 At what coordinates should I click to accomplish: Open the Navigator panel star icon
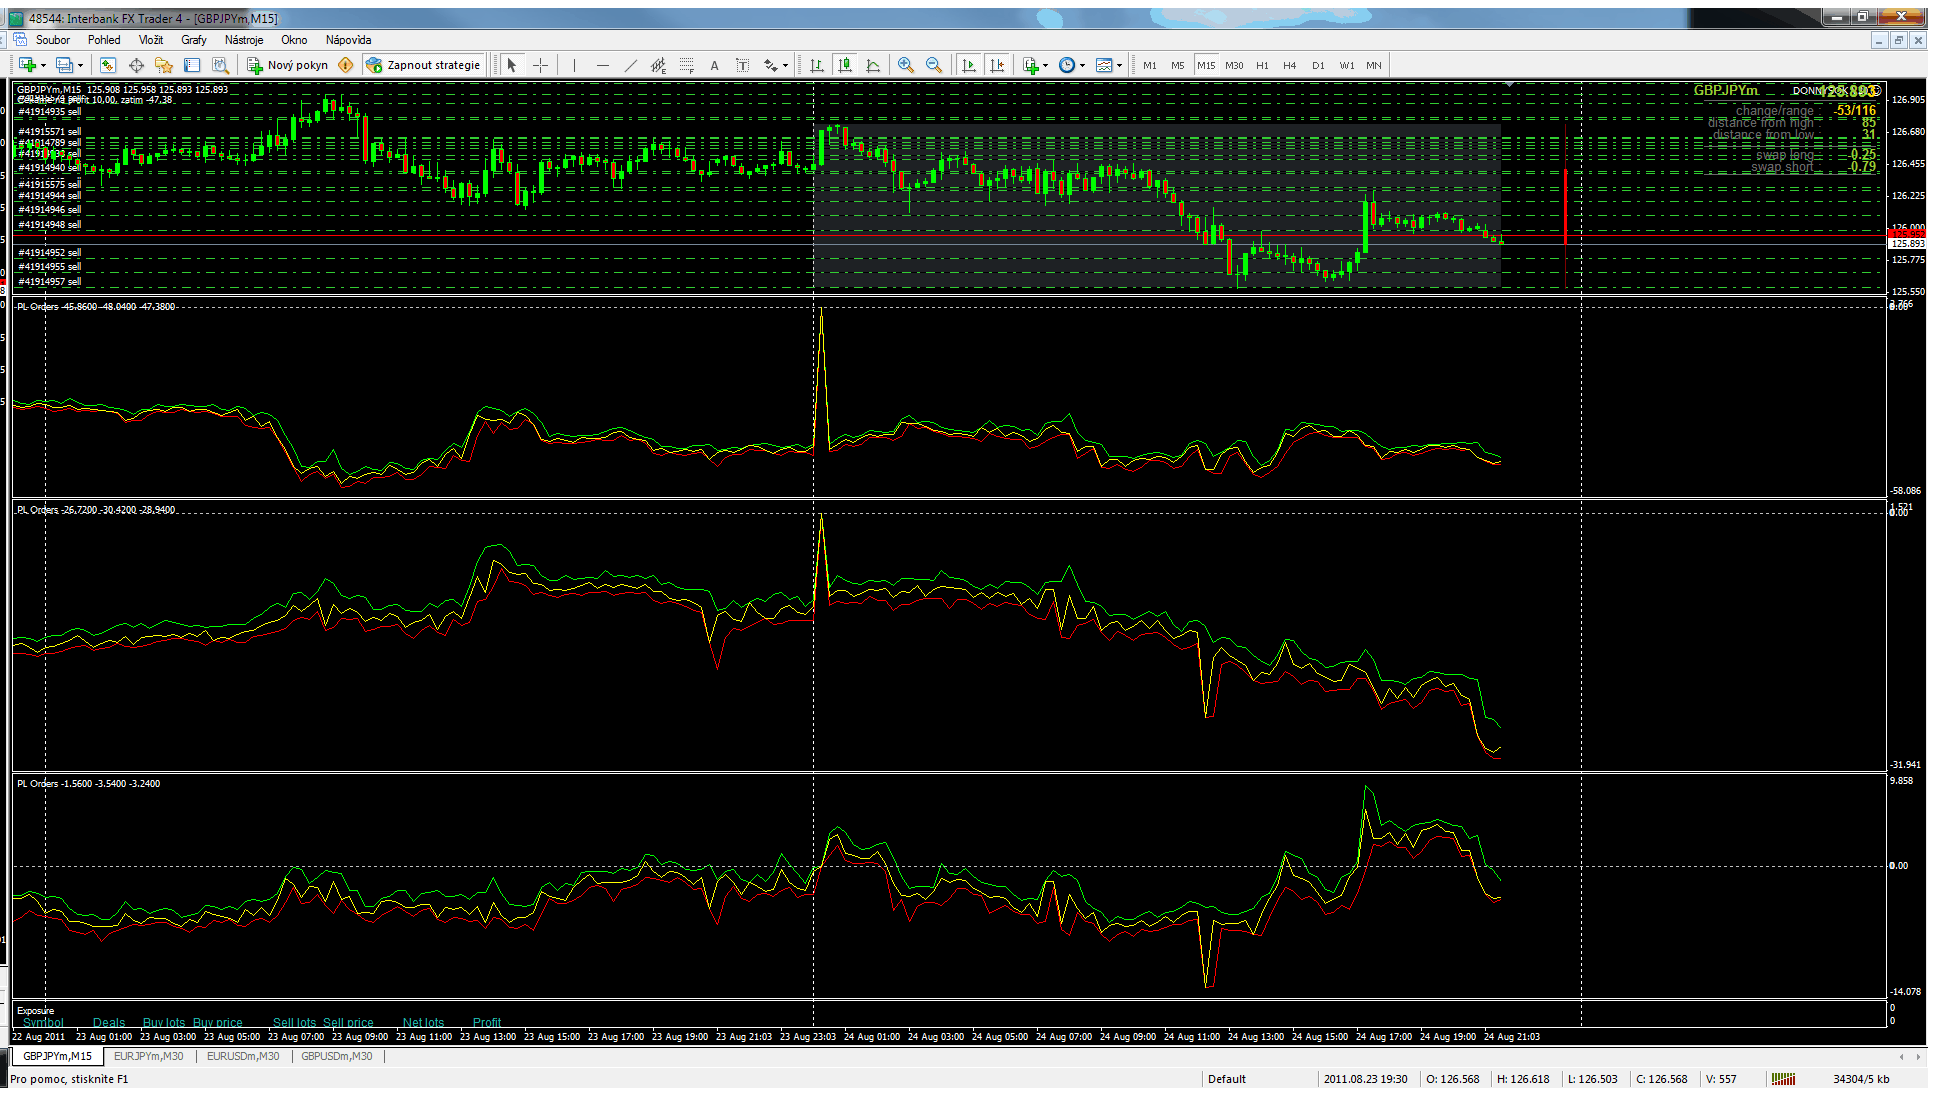click(x=164, y=65)
